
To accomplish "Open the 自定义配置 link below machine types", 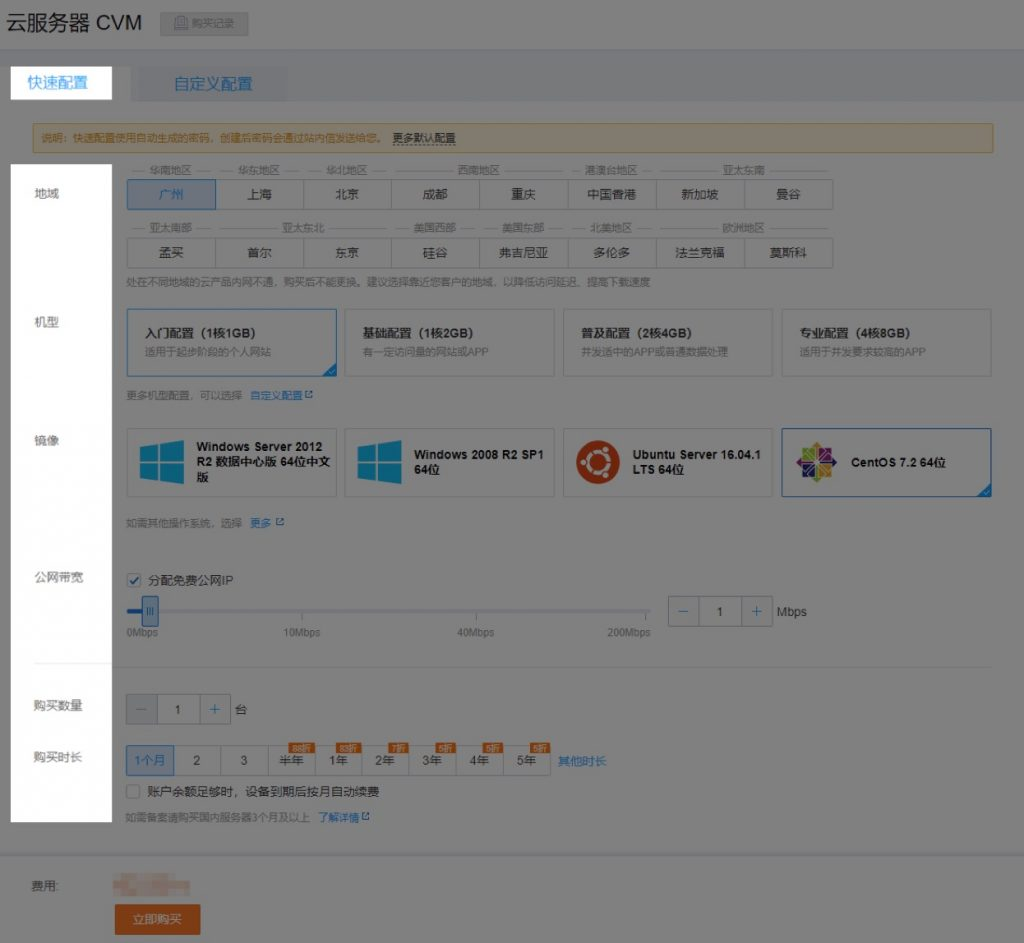I will pos(276,395).
